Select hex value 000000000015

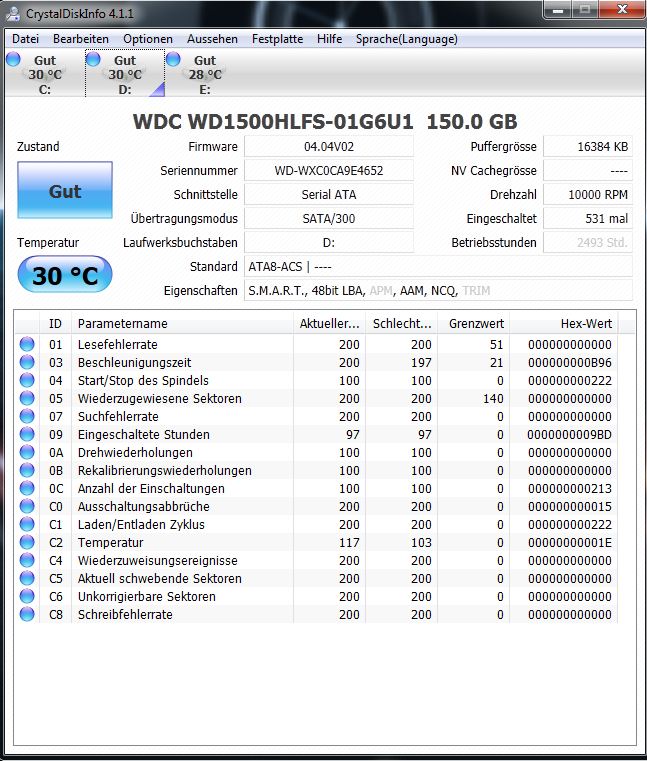[570, 506]
